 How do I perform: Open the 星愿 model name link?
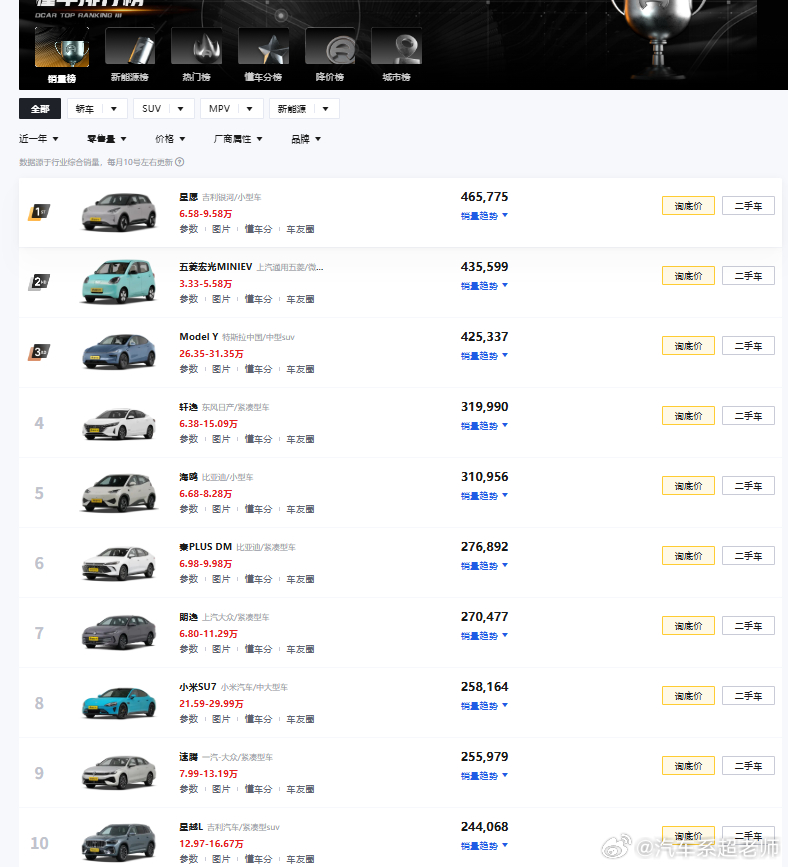(189, 197)
